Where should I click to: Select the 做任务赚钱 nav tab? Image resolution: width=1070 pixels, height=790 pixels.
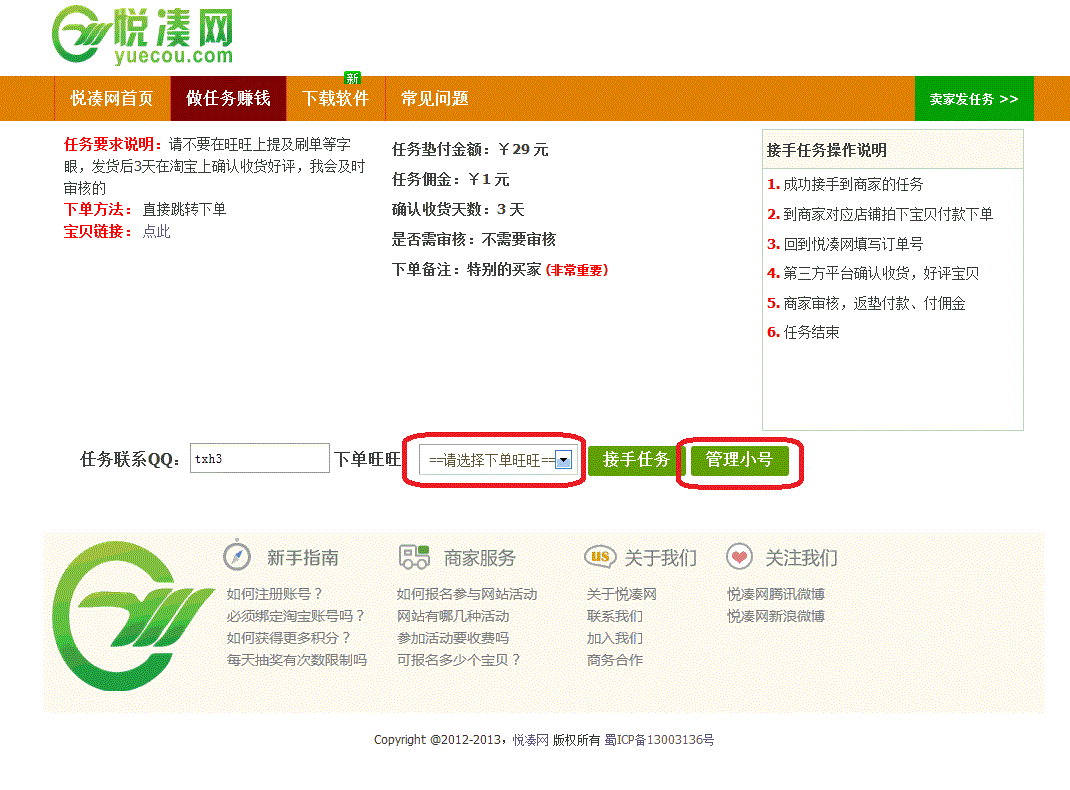tap(228, 99)
